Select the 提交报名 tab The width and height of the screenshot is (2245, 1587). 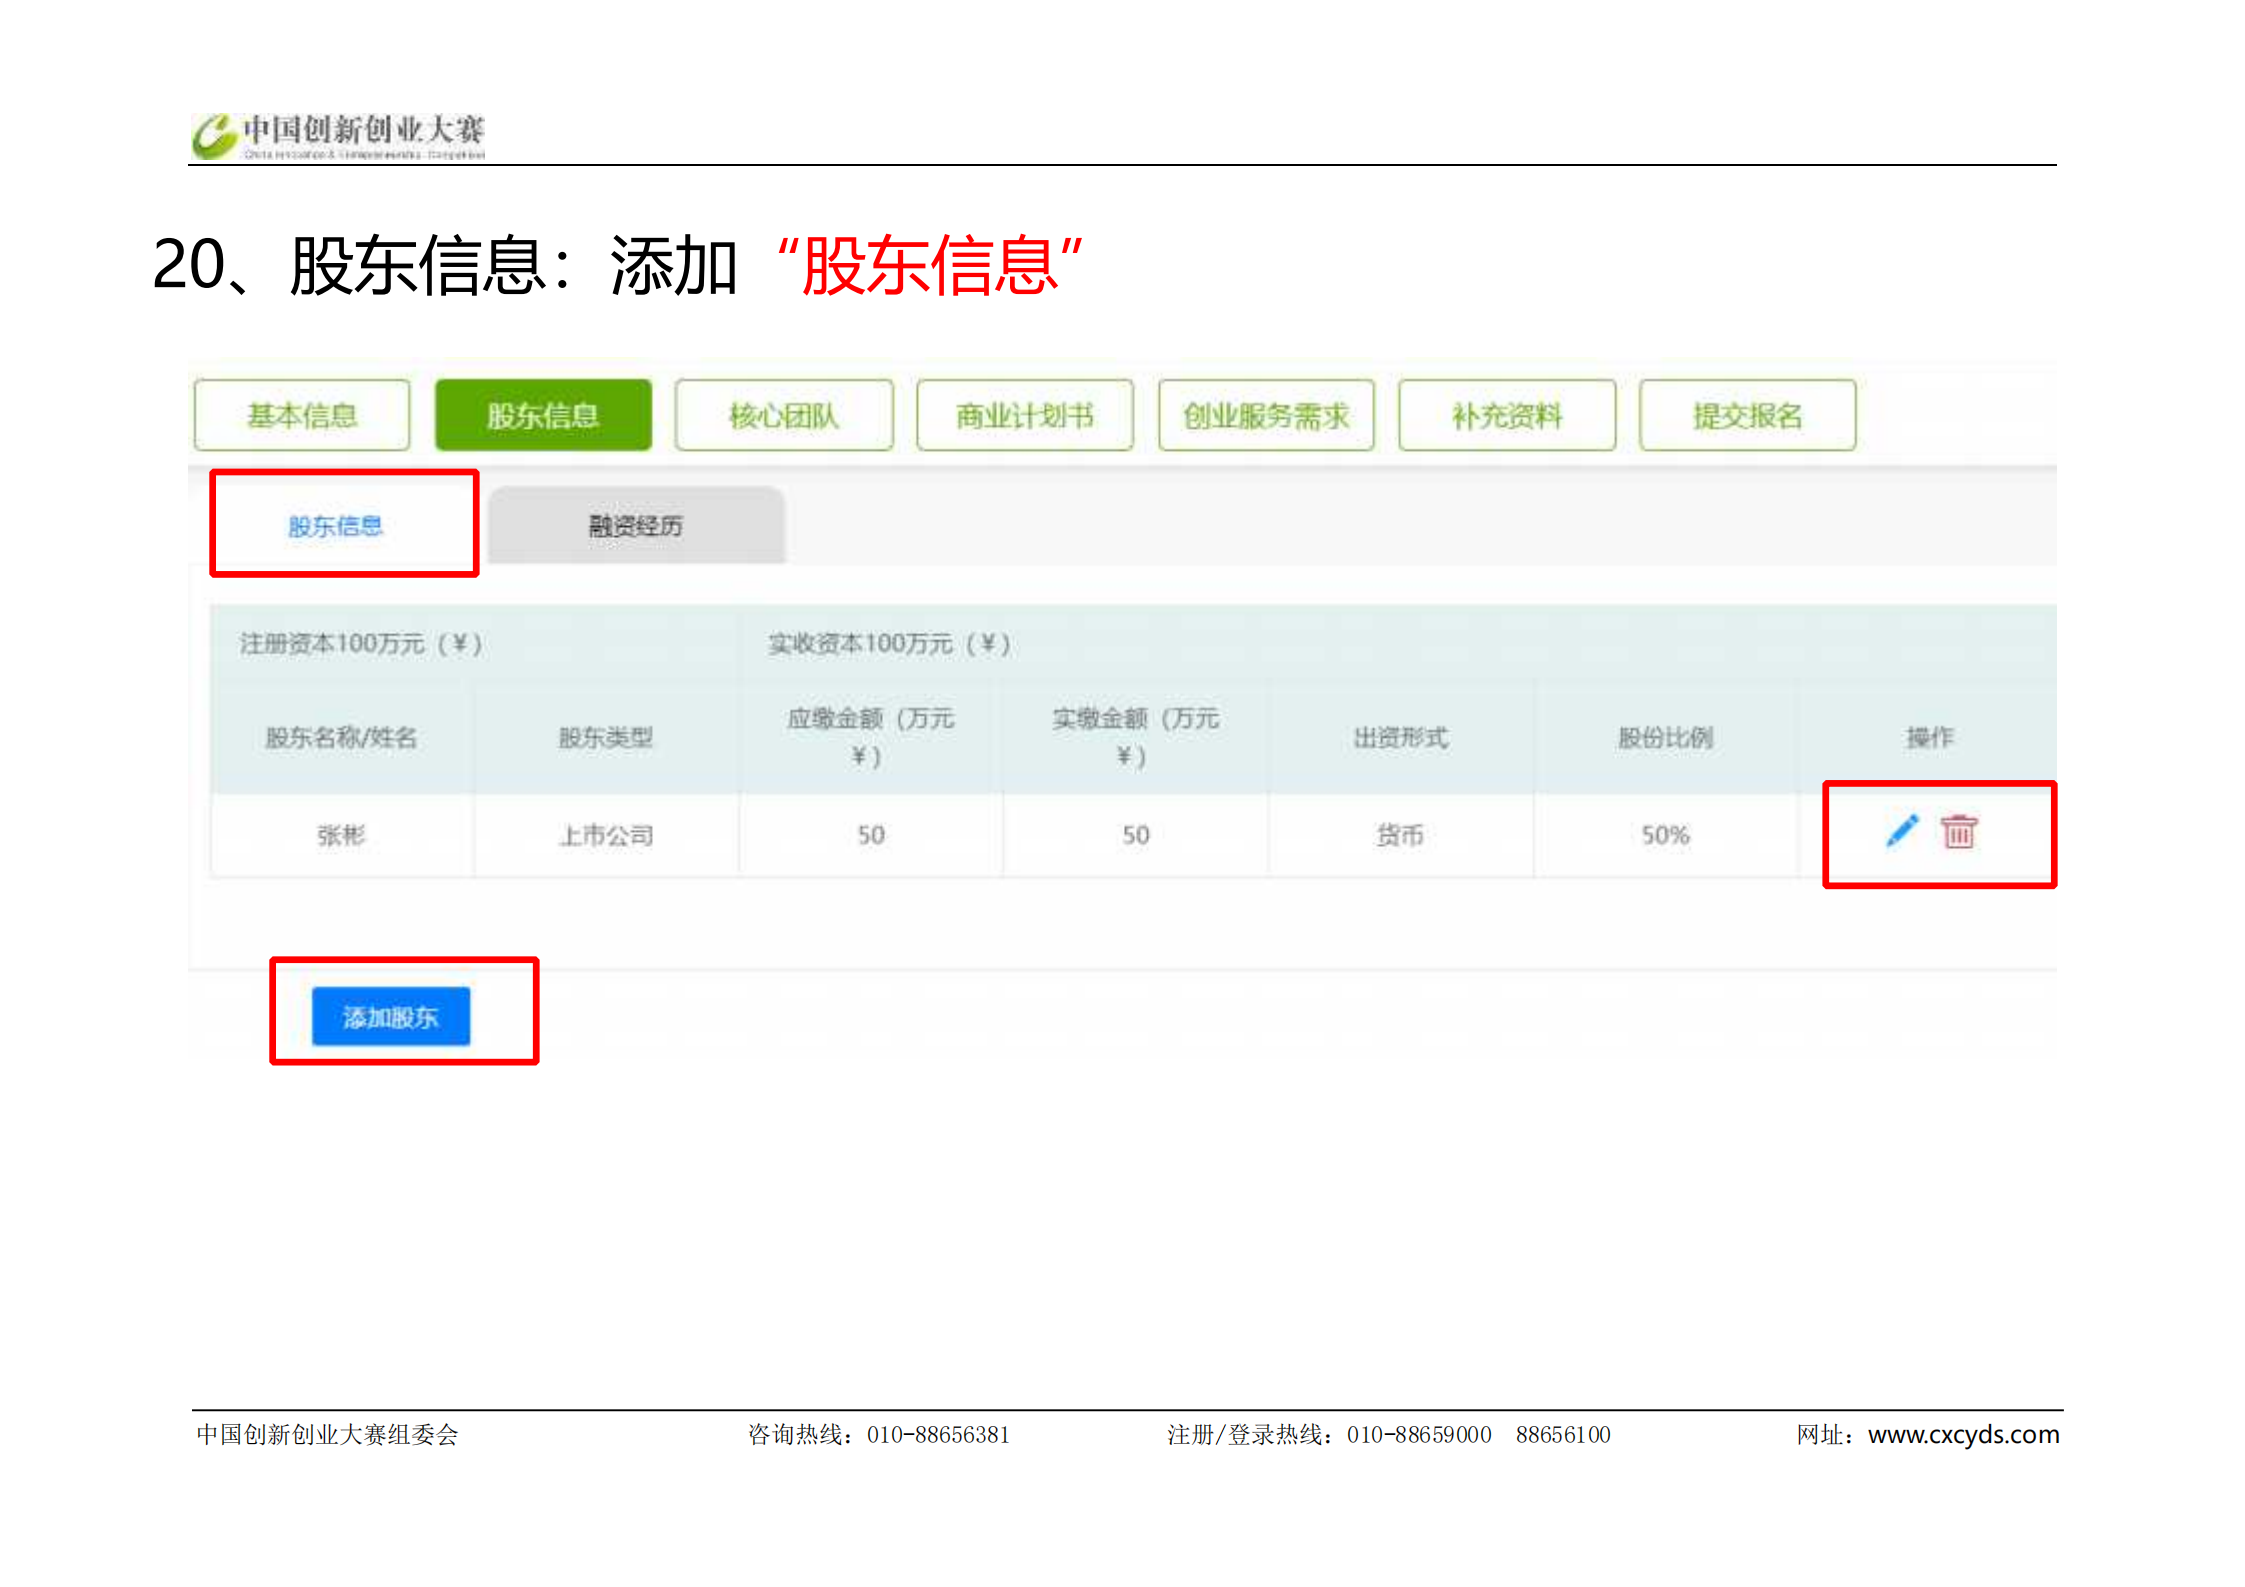pos(1747,415)
